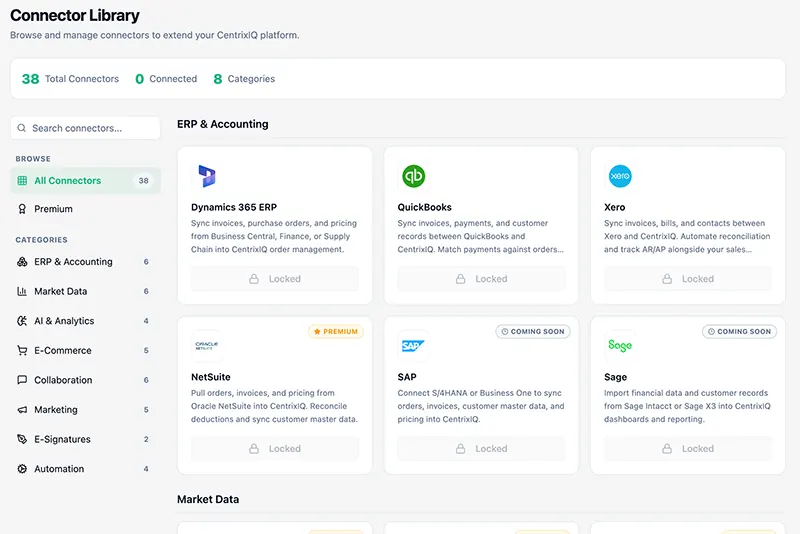Click the '8 Categories' stat
Viewport: 800px width, 534px height.
click(x=244, y=79)
